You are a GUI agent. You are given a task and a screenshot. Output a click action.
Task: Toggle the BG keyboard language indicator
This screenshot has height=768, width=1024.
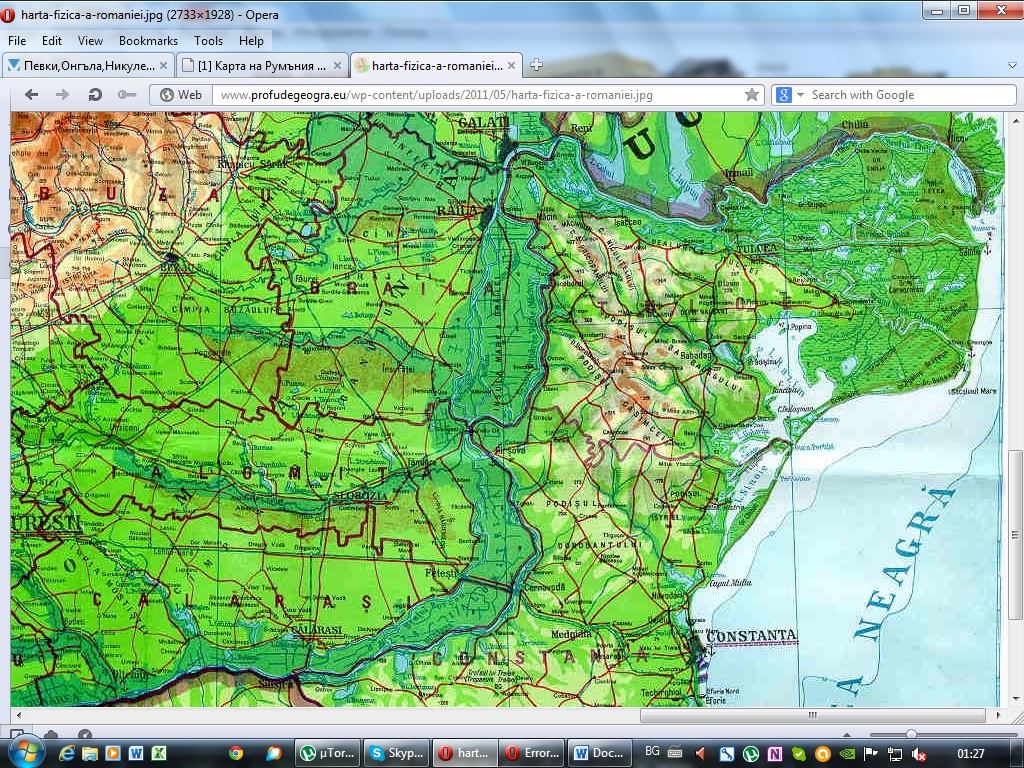[x=652, y=752]
